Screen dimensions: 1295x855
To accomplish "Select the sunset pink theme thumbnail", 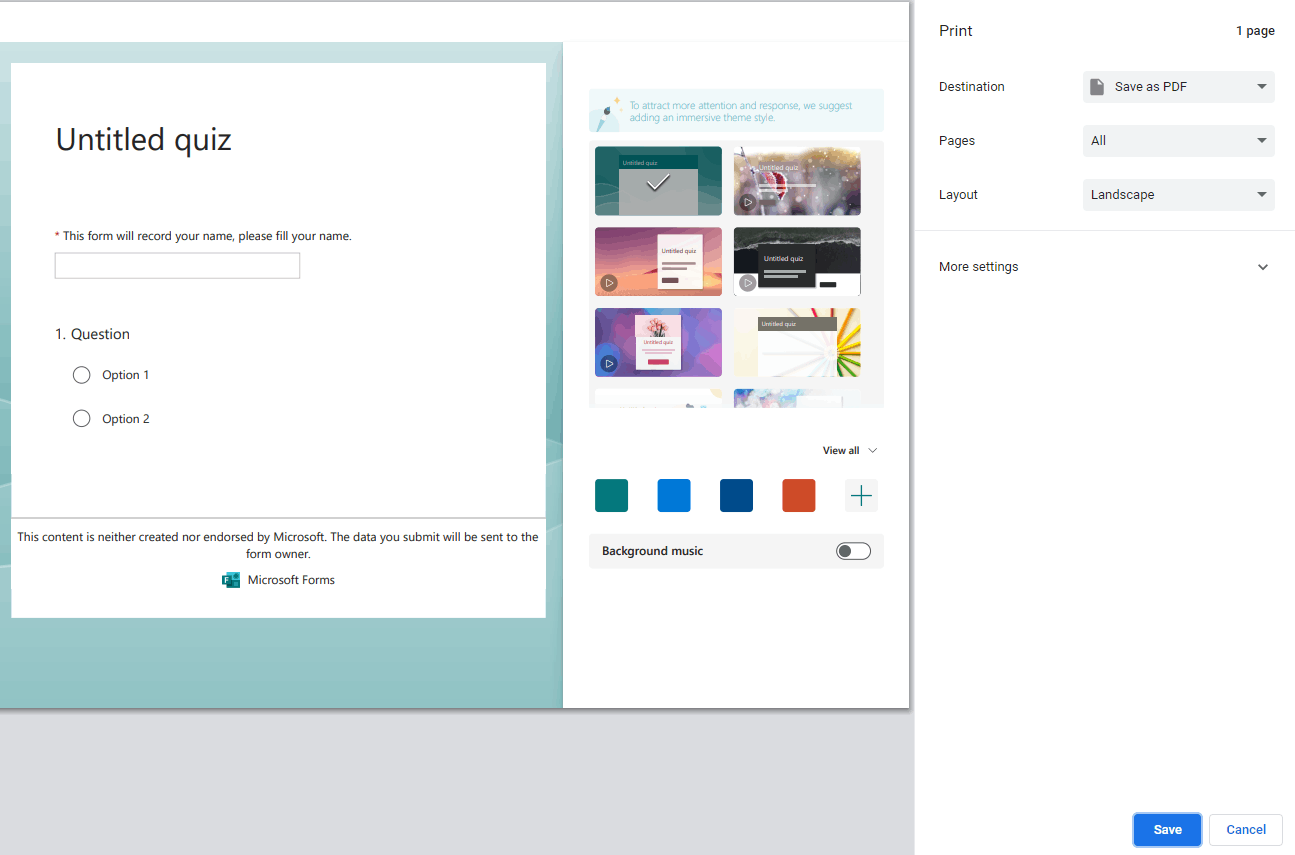I will click(658, 261).
